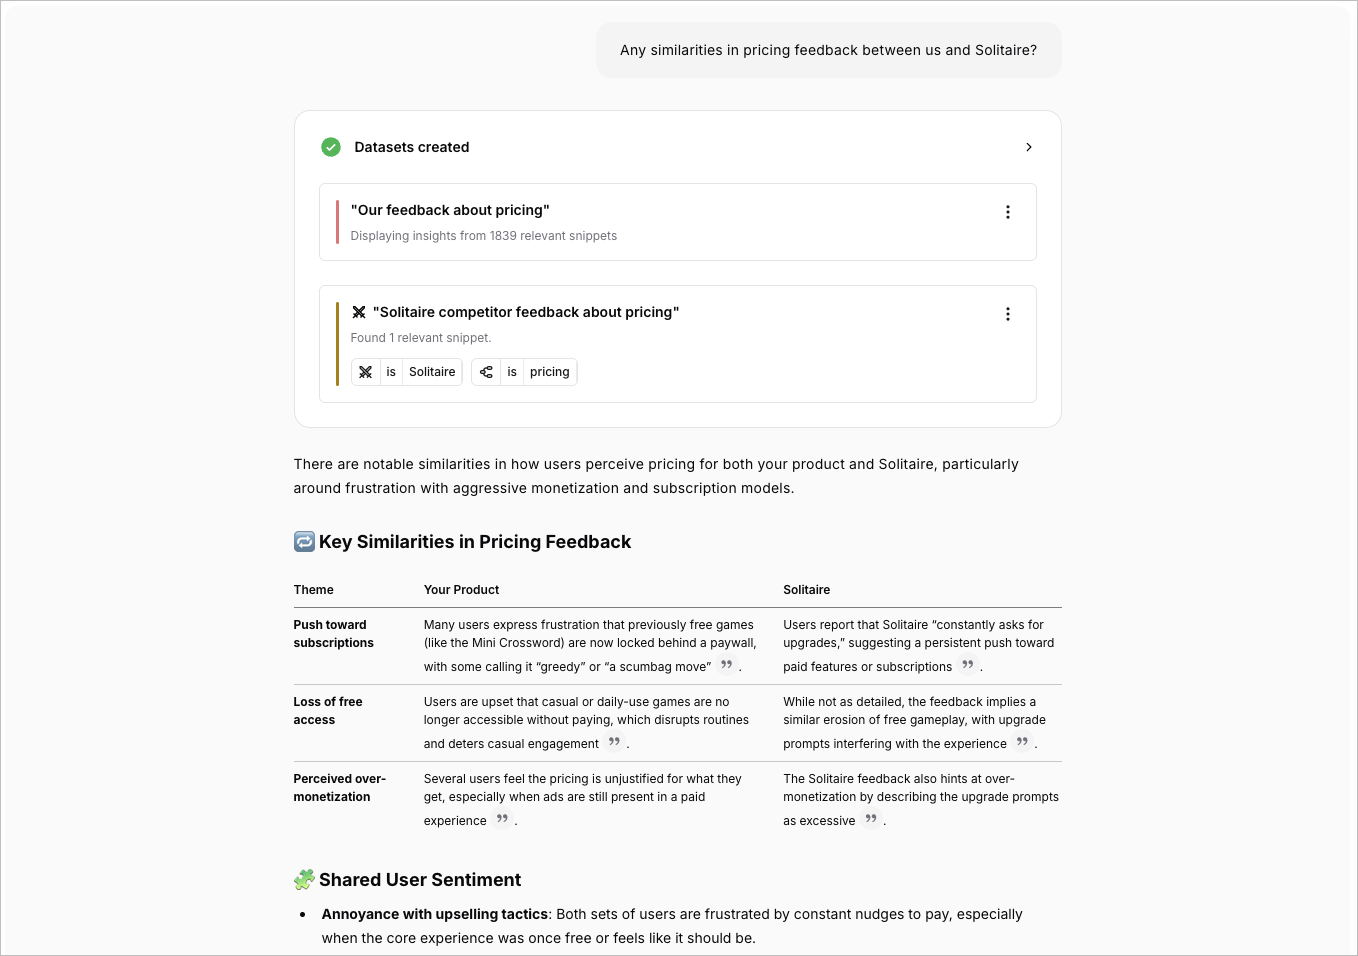Click the "Your Product" column header

tap(460, 589)
